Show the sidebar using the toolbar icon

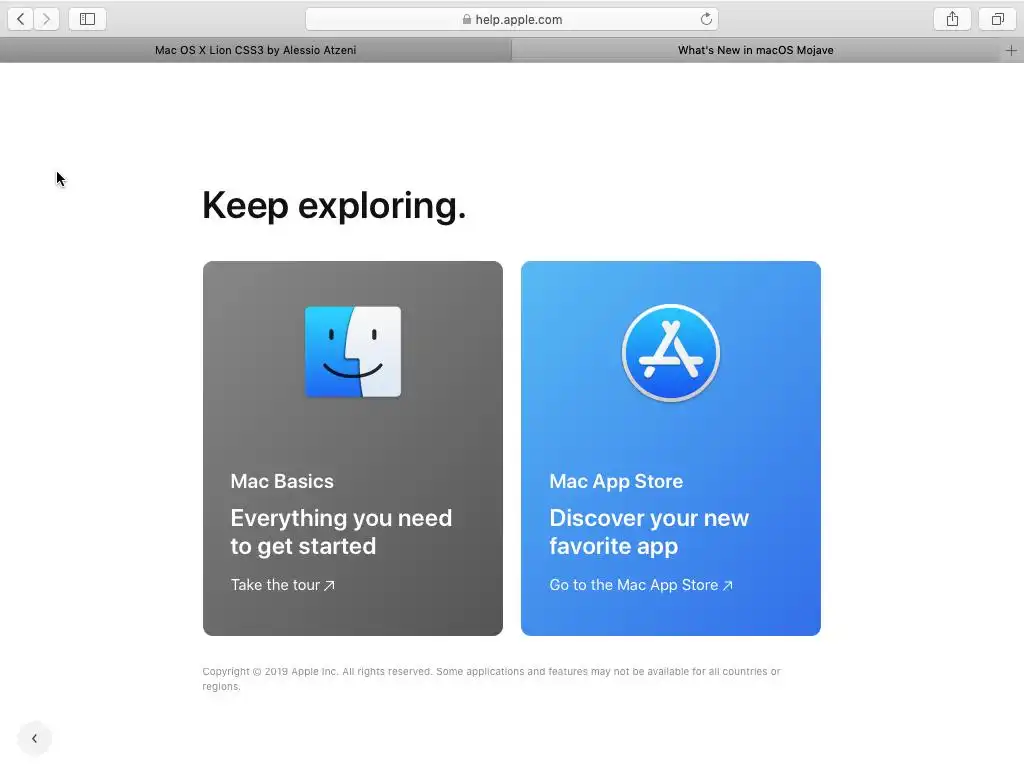(x=88, y=19)
